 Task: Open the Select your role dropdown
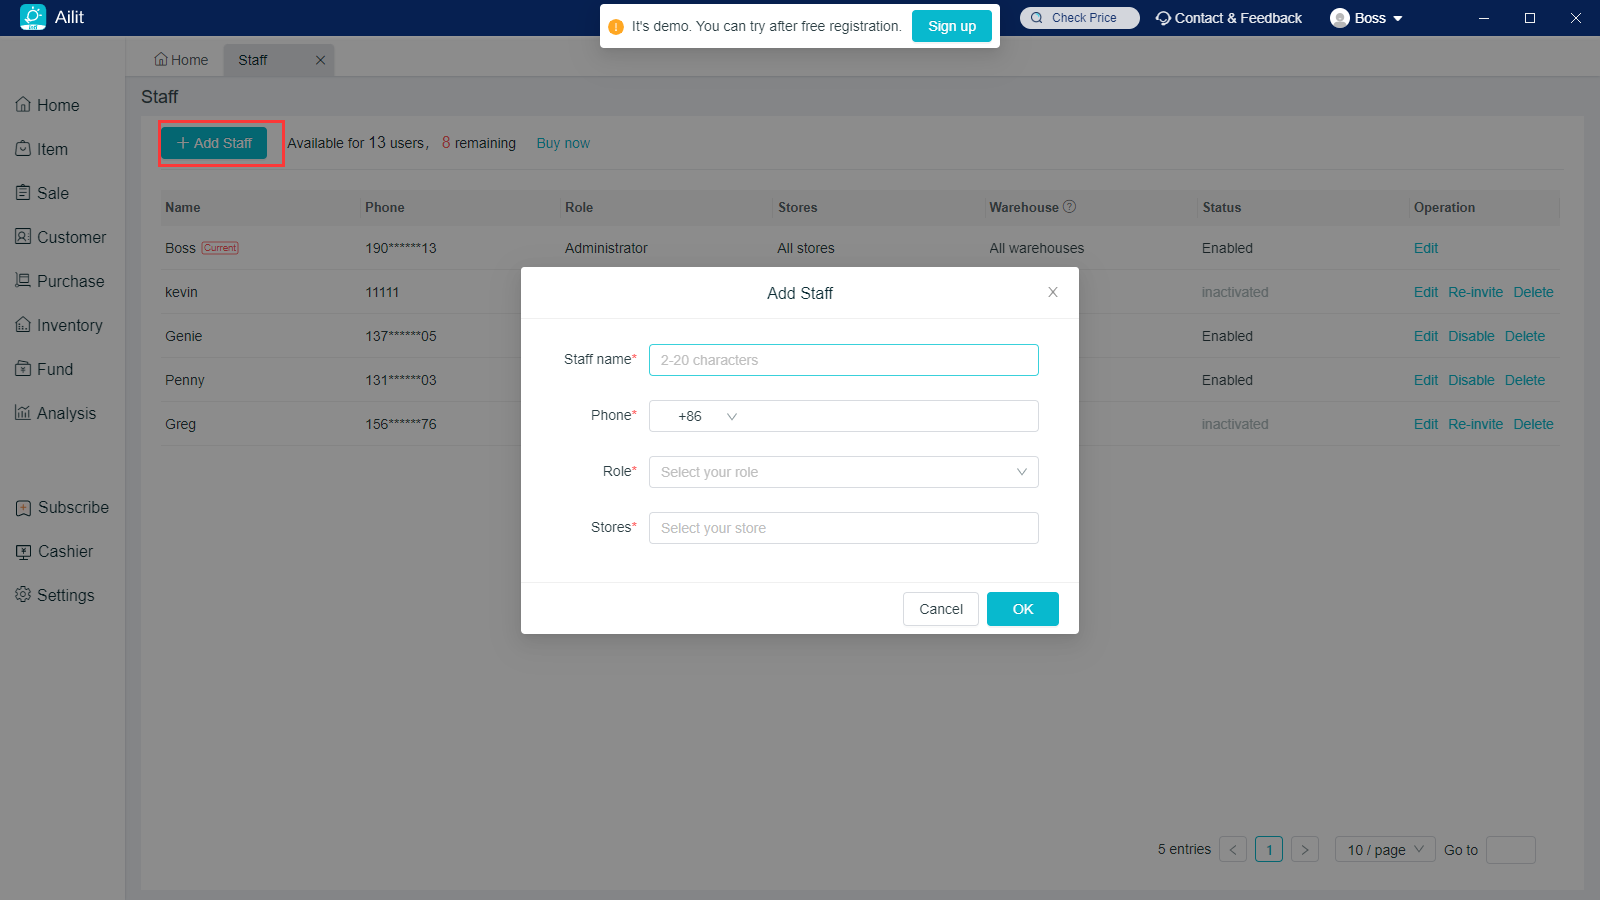point(843,472)
